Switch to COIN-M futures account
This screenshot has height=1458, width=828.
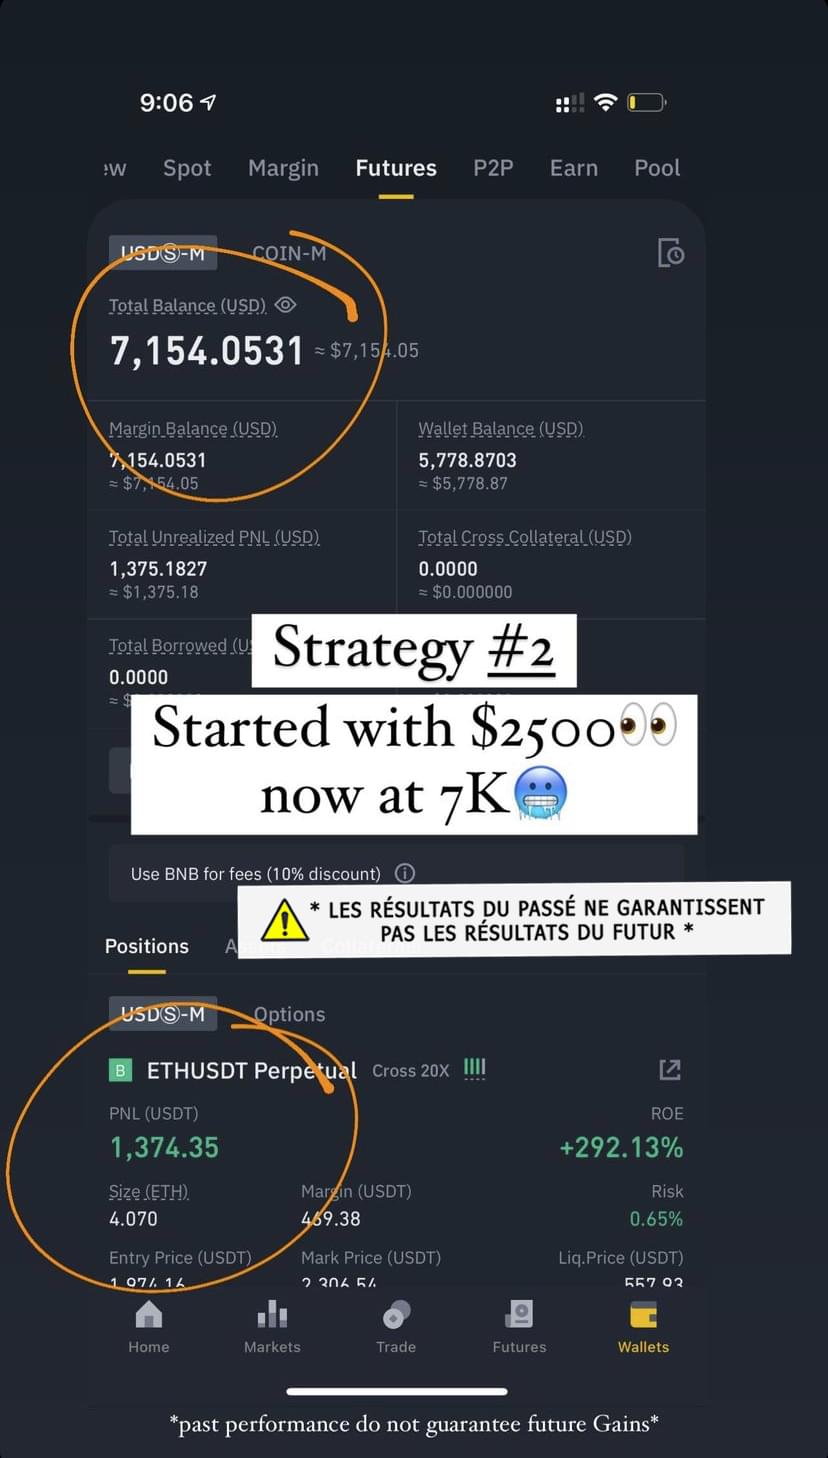[289, 253]
